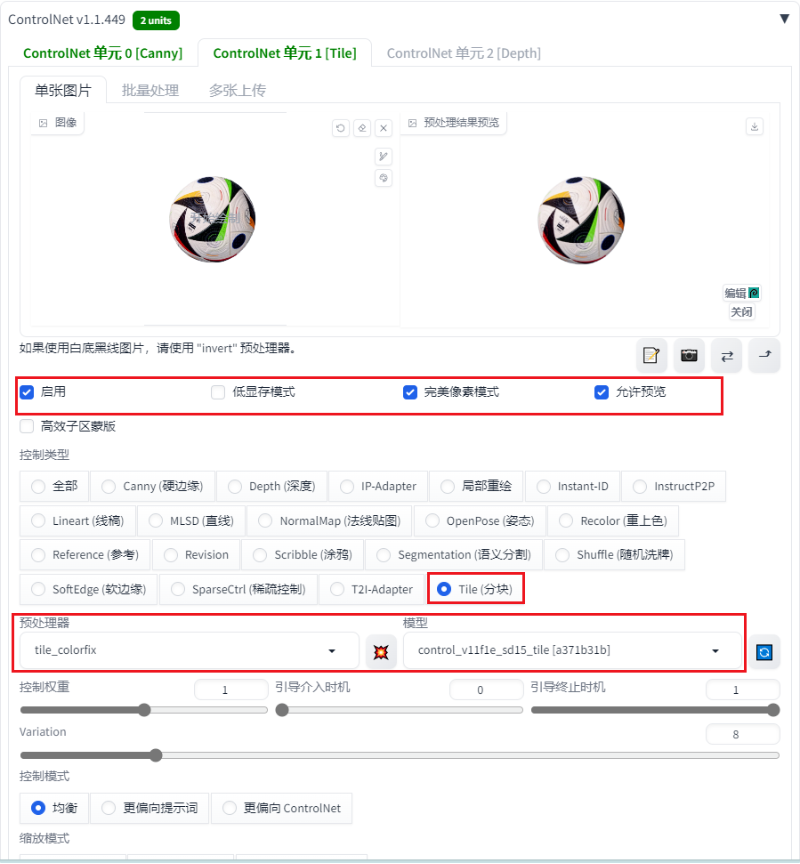Check the 高效子区蒙版 option

[x=26, y=426]
